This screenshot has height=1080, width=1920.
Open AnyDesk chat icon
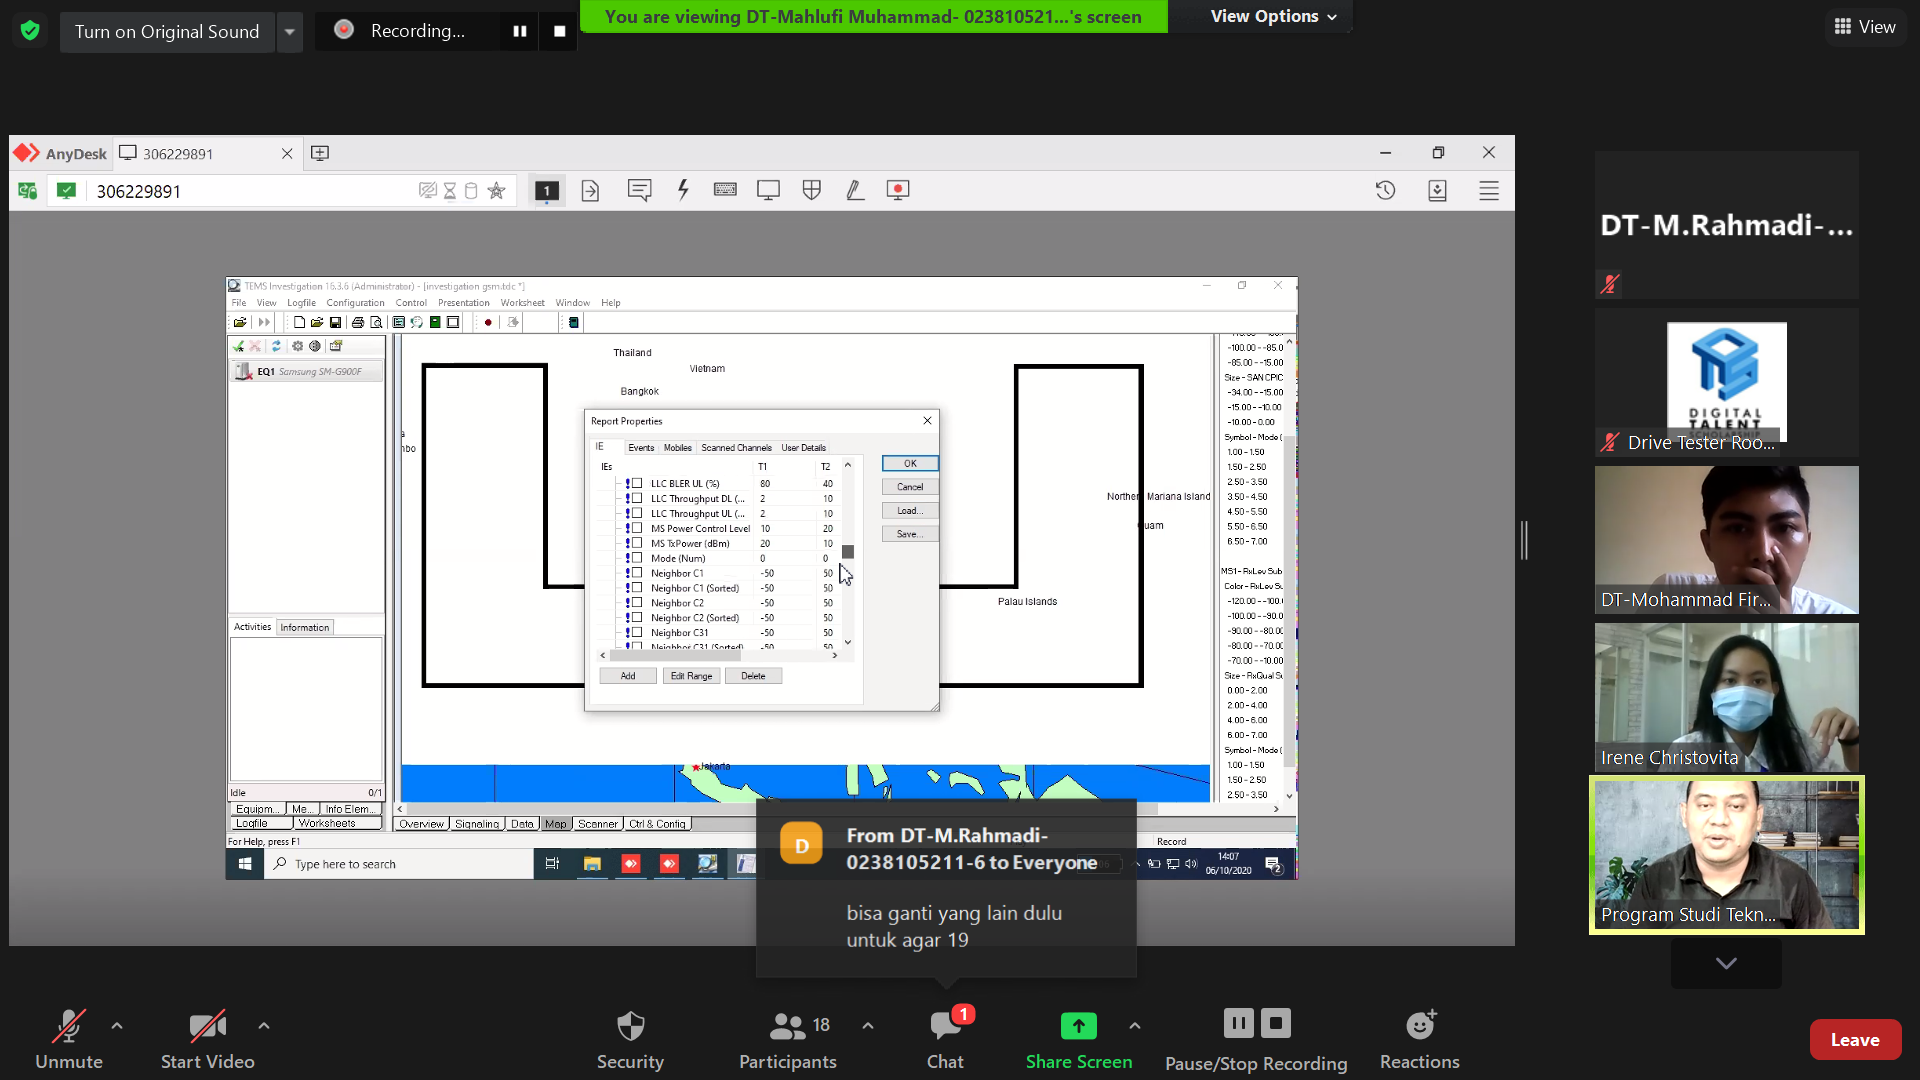[x=639, y=190]
